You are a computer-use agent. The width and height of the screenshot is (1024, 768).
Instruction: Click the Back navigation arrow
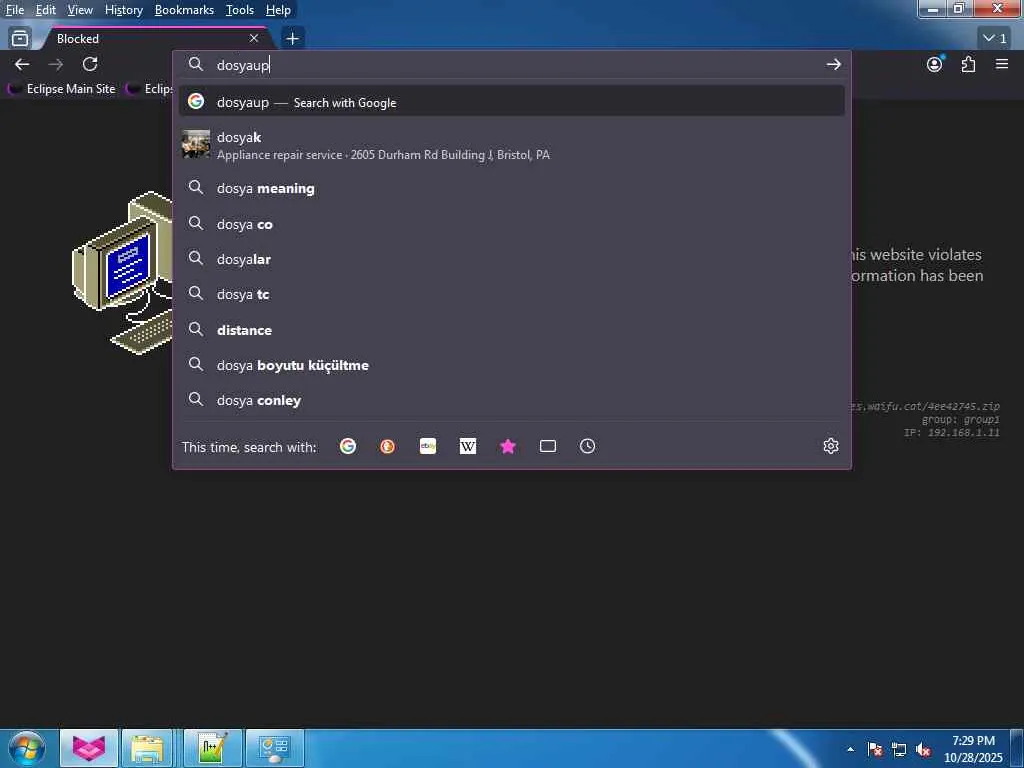tap(22, 64)
